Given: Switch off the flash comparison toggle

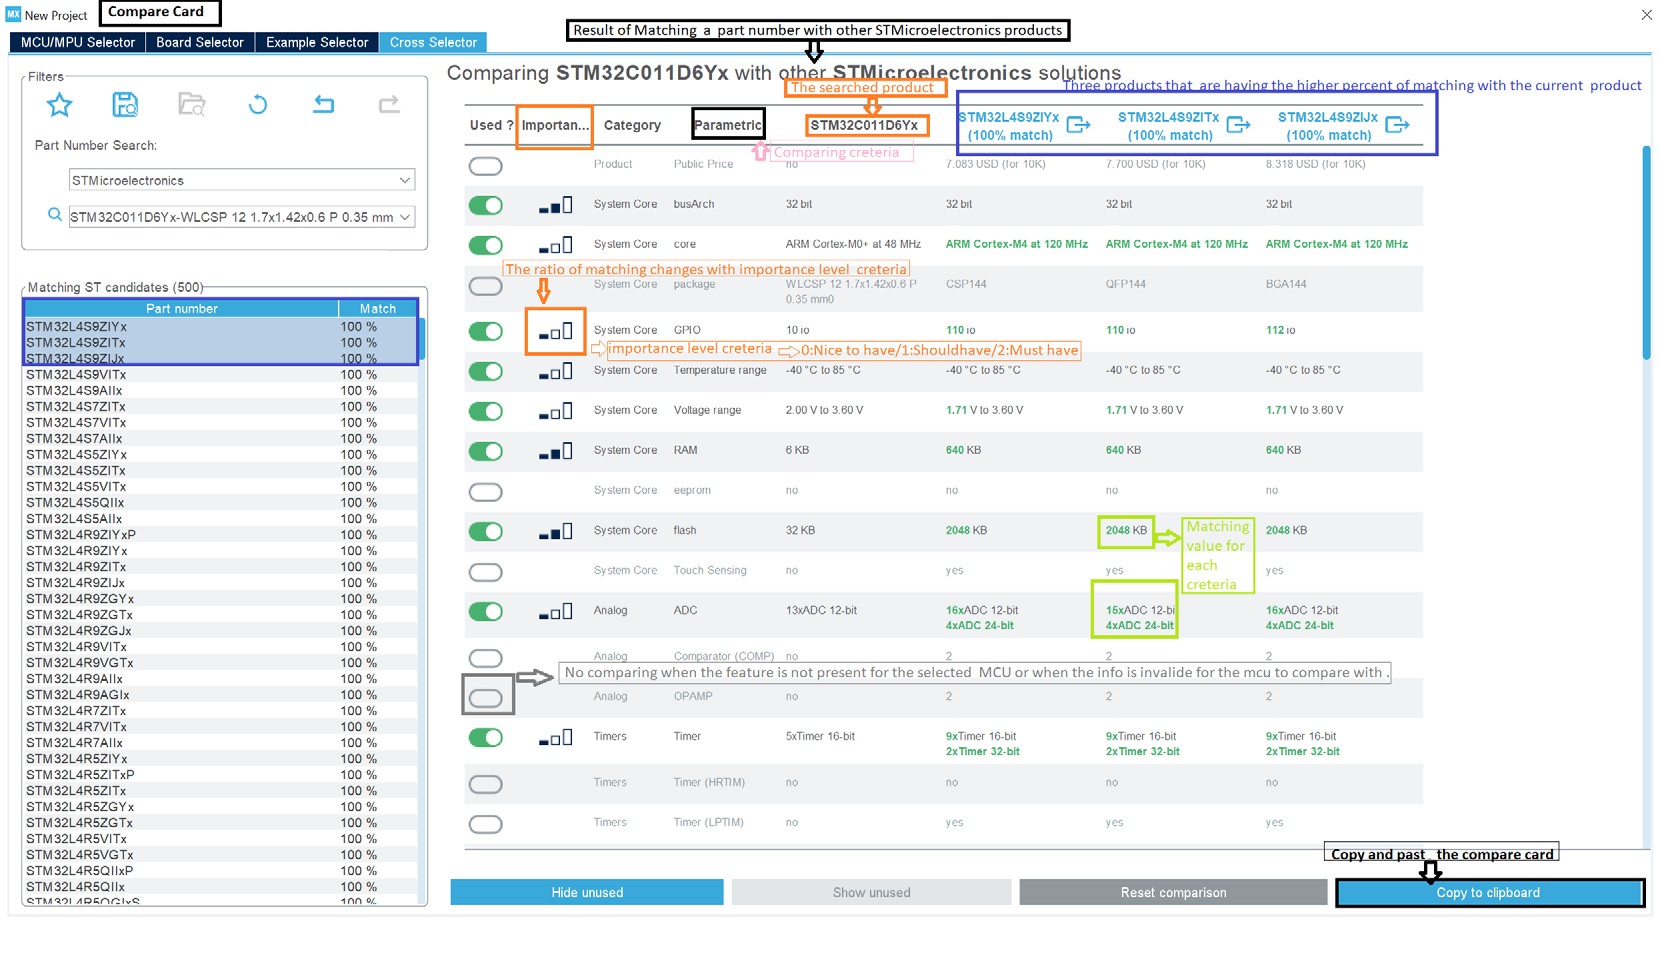Looking at the screenshot, I should [486, 532].
